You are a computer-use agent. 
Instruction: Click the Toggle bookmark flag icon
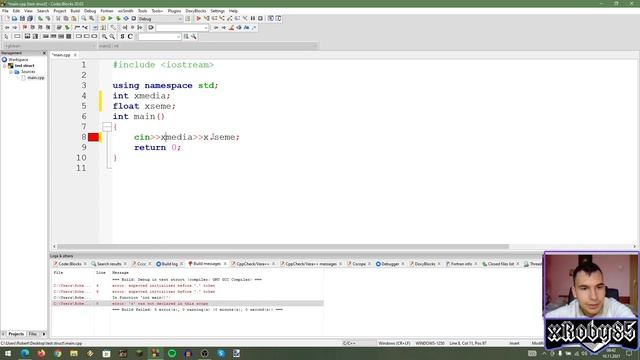pos(24,28)
